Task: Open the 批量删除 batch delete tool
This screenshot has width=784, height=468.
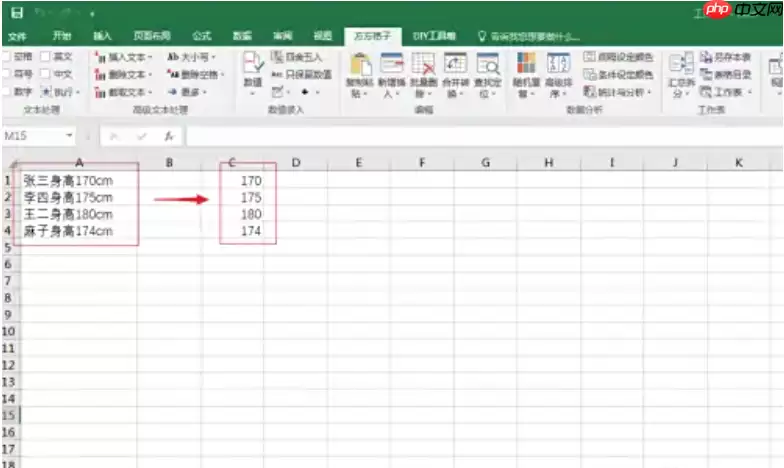Action: tap(424, 76)
